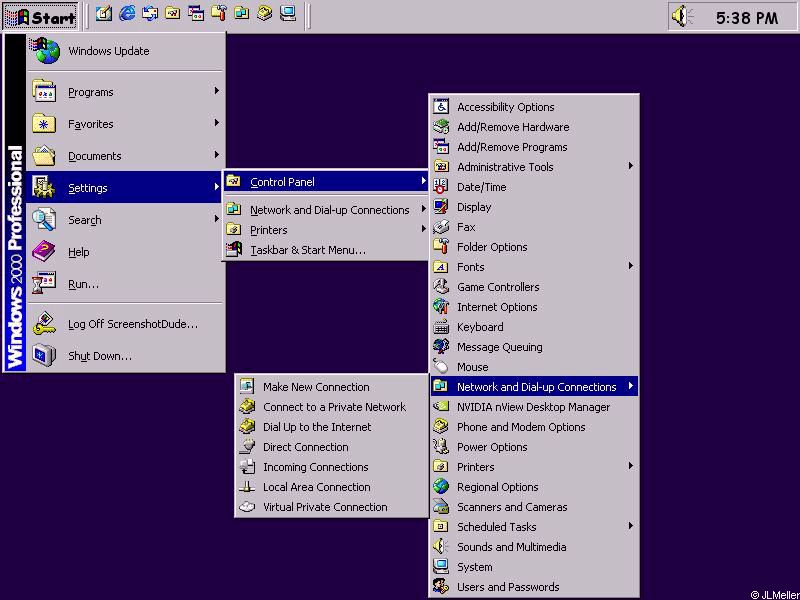Click the Scanners and Cameras icon

point(441,507)
